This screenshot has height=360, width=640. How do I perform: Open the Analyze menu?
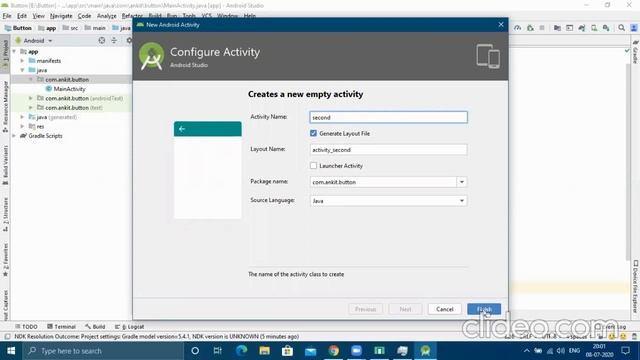click(107, 16)
